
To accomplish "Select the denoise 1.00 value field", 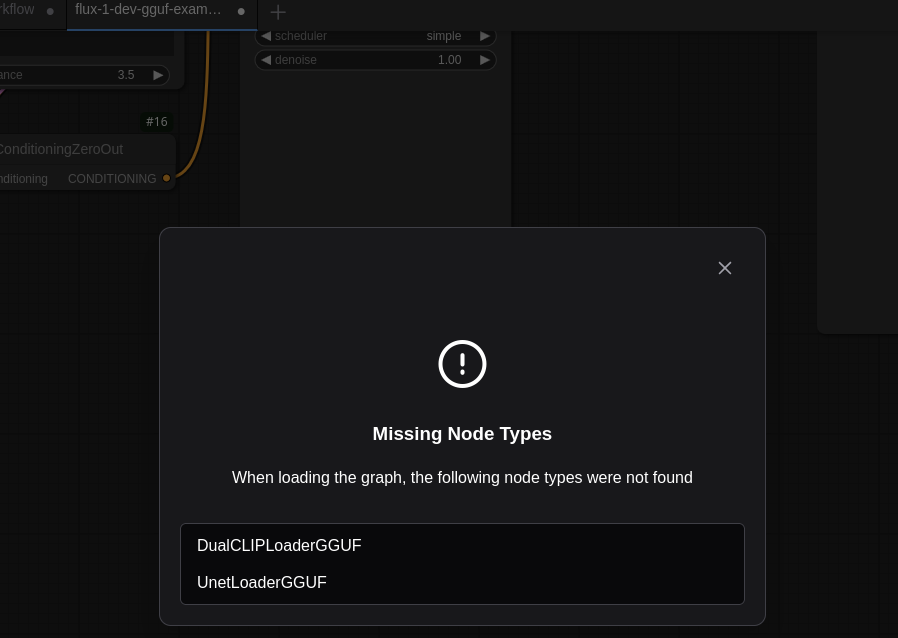I will coord(375,60).
